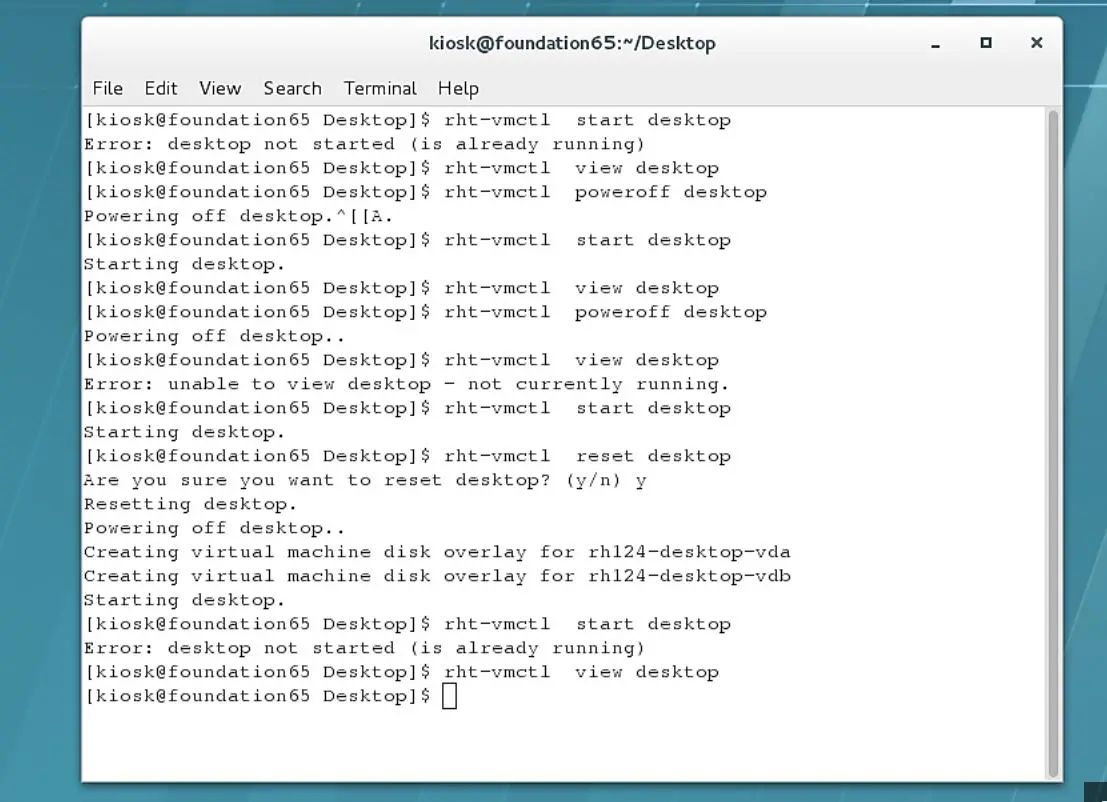Screen dimensions: 1107x802
Task: Minimize the terminal window
Action: pos(935,43)
